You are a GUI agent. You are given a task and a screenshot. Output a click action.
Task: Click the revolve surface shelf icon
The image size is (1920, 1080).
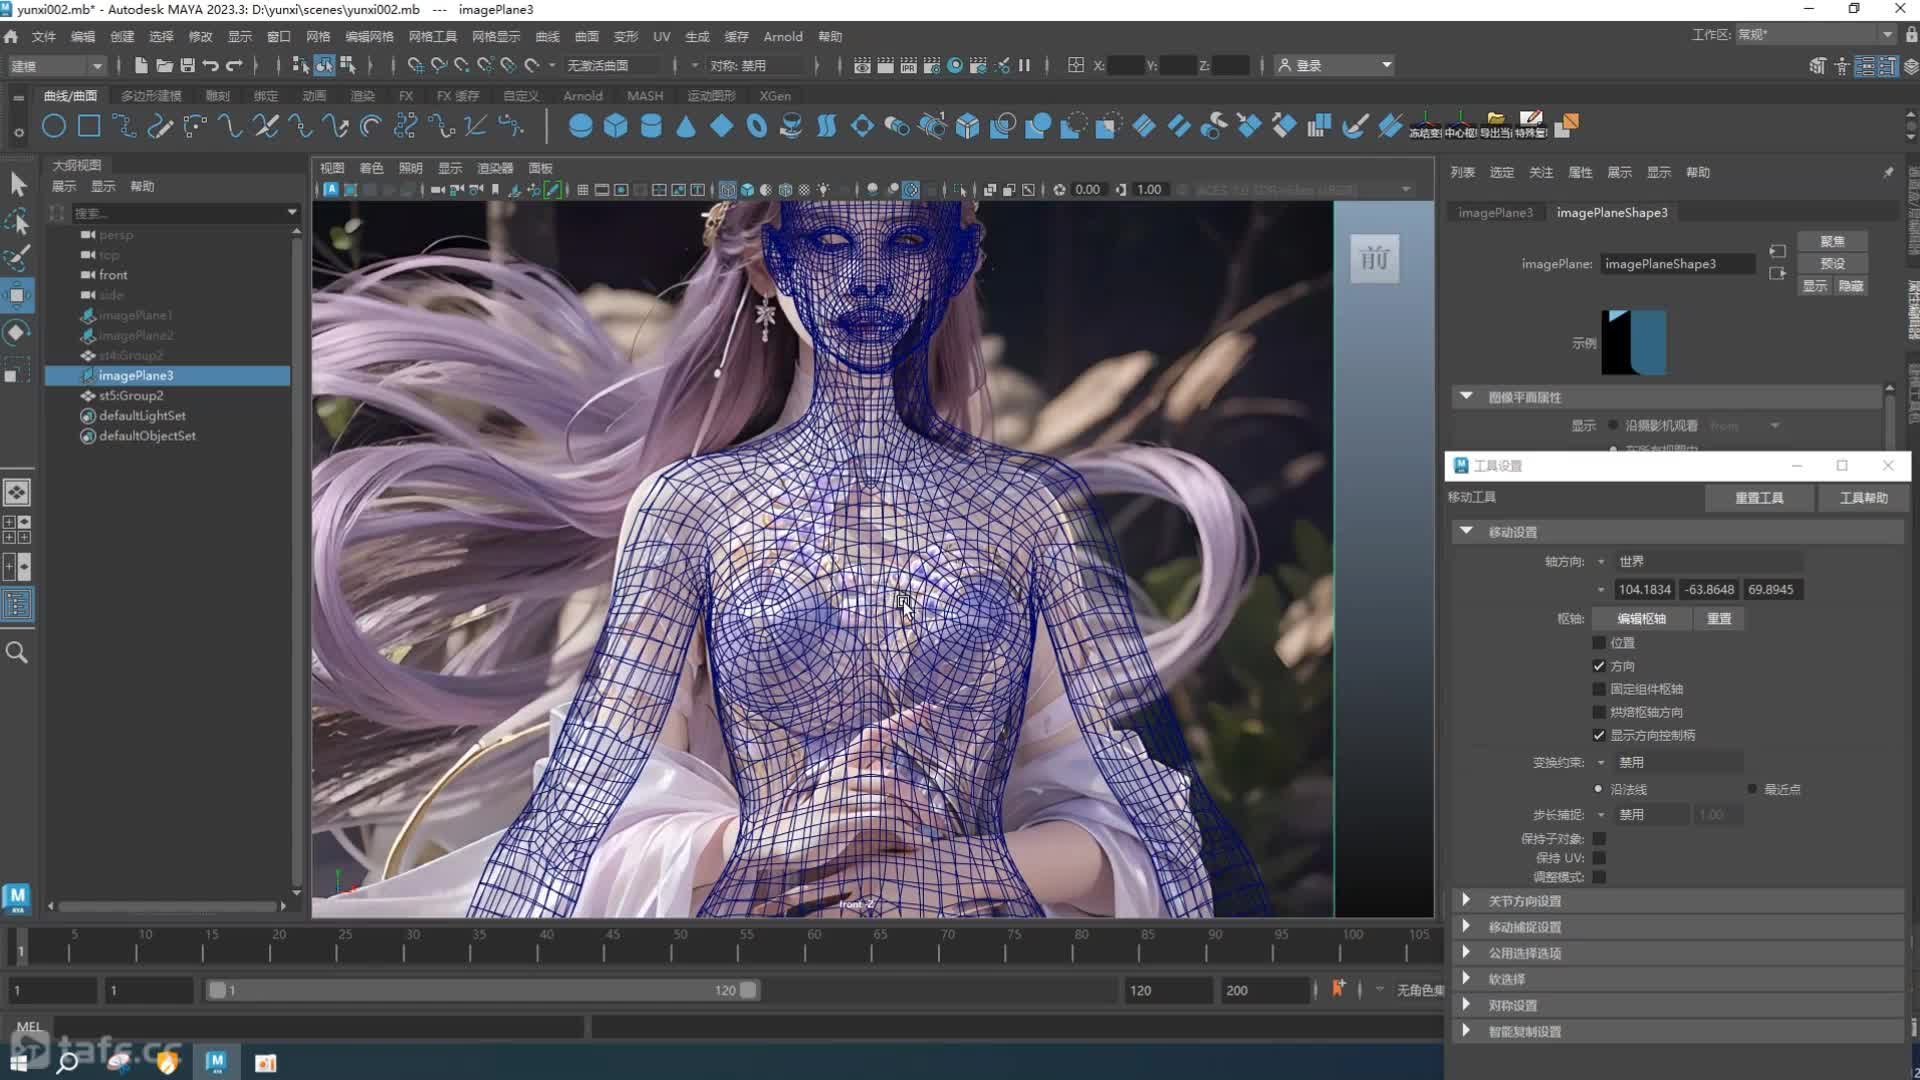791,126
